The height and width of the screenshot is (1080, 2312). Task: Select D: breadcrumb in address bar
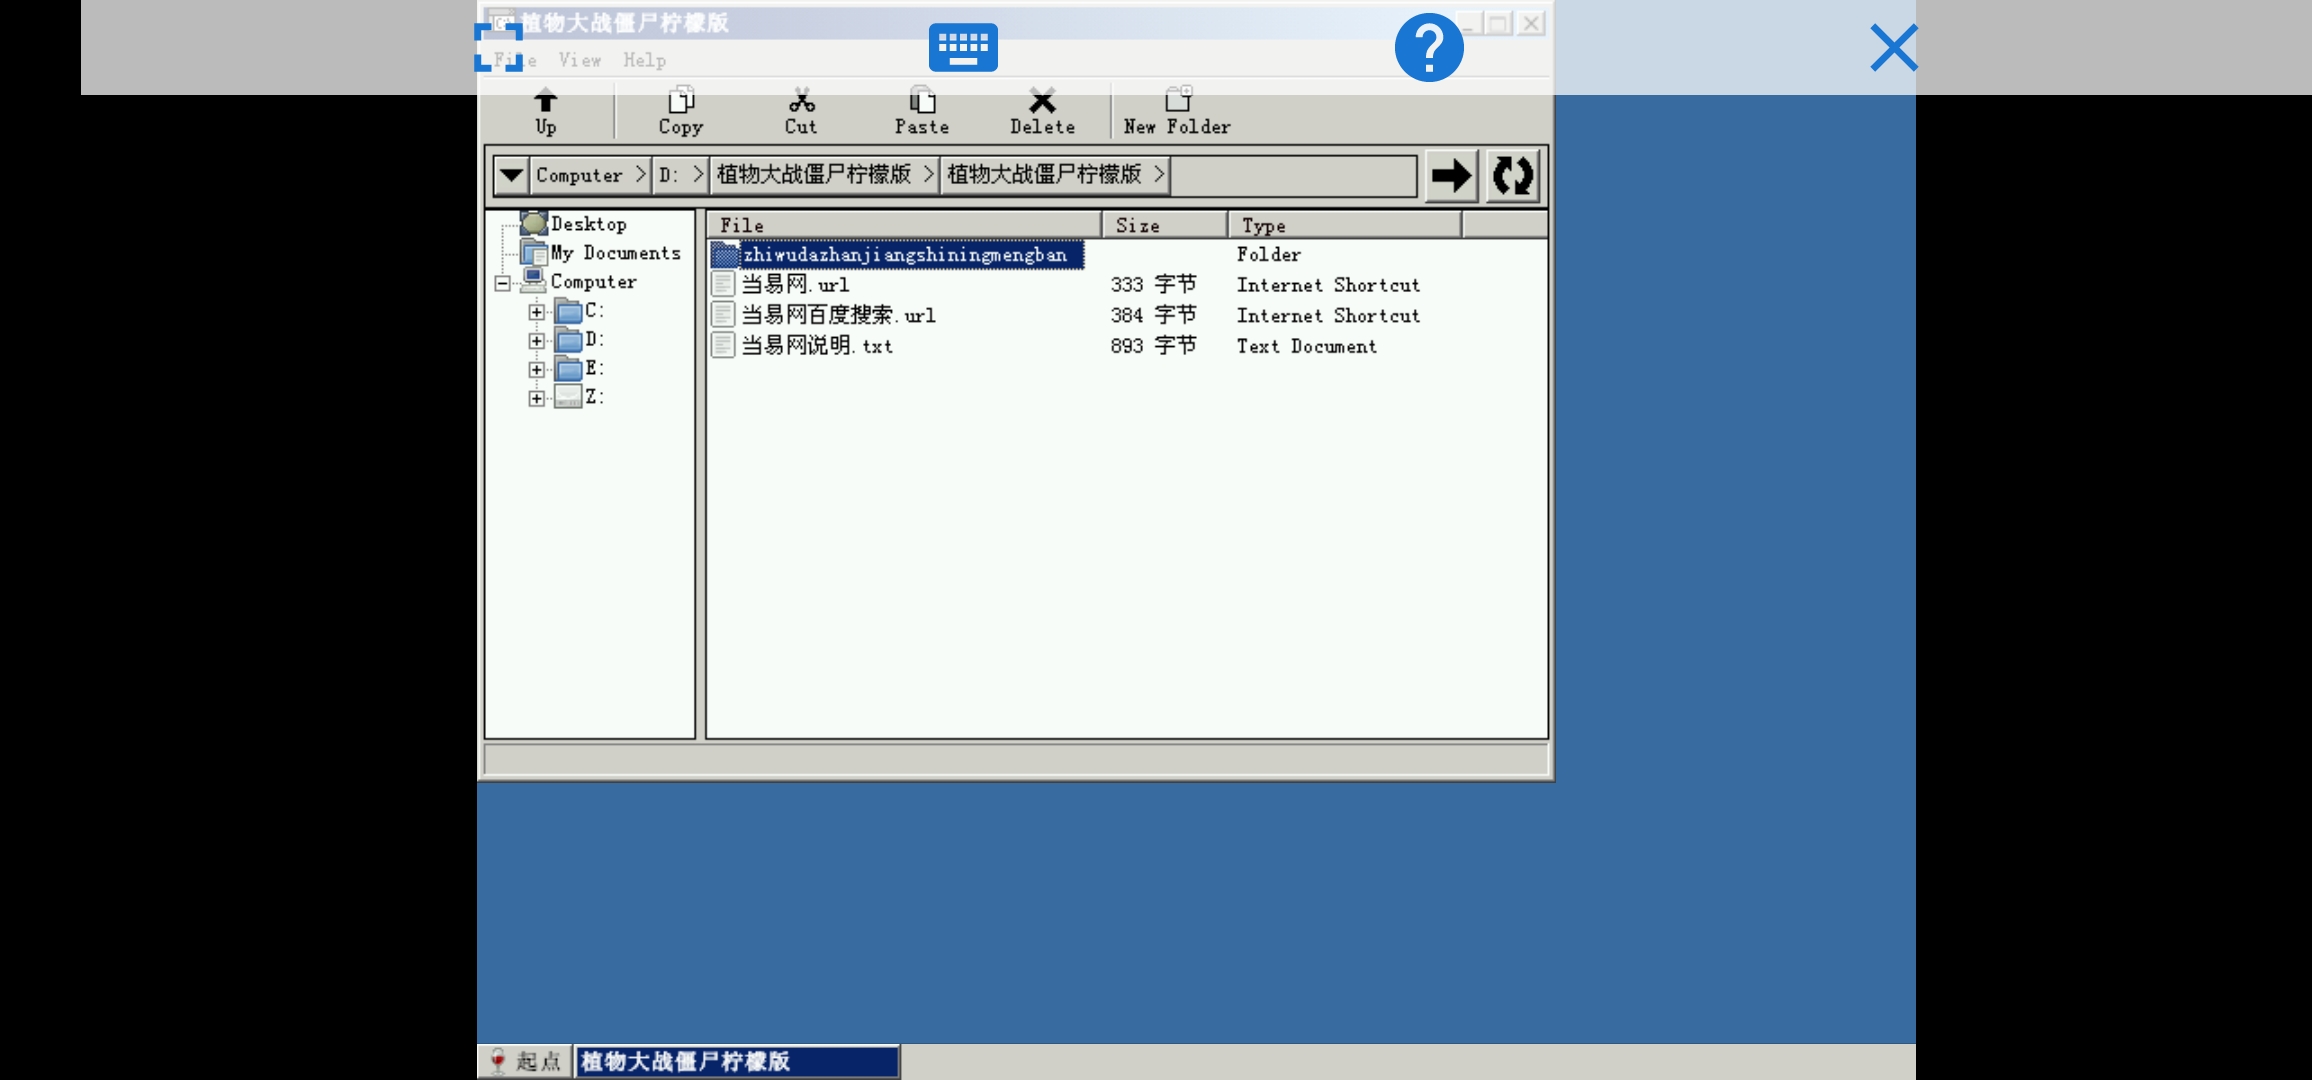[x=681, y=175]
